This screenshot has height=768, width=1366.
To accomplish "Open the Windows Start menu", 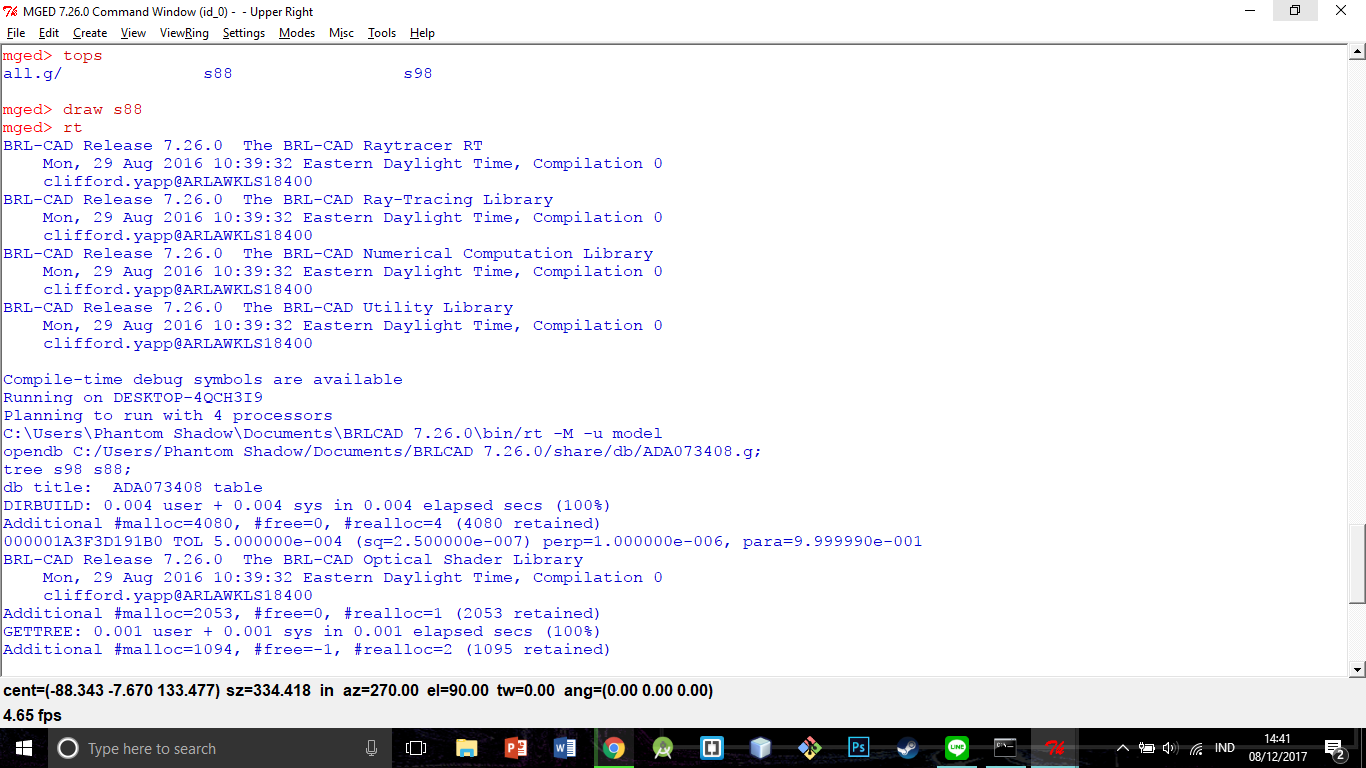I will point(24,748).
